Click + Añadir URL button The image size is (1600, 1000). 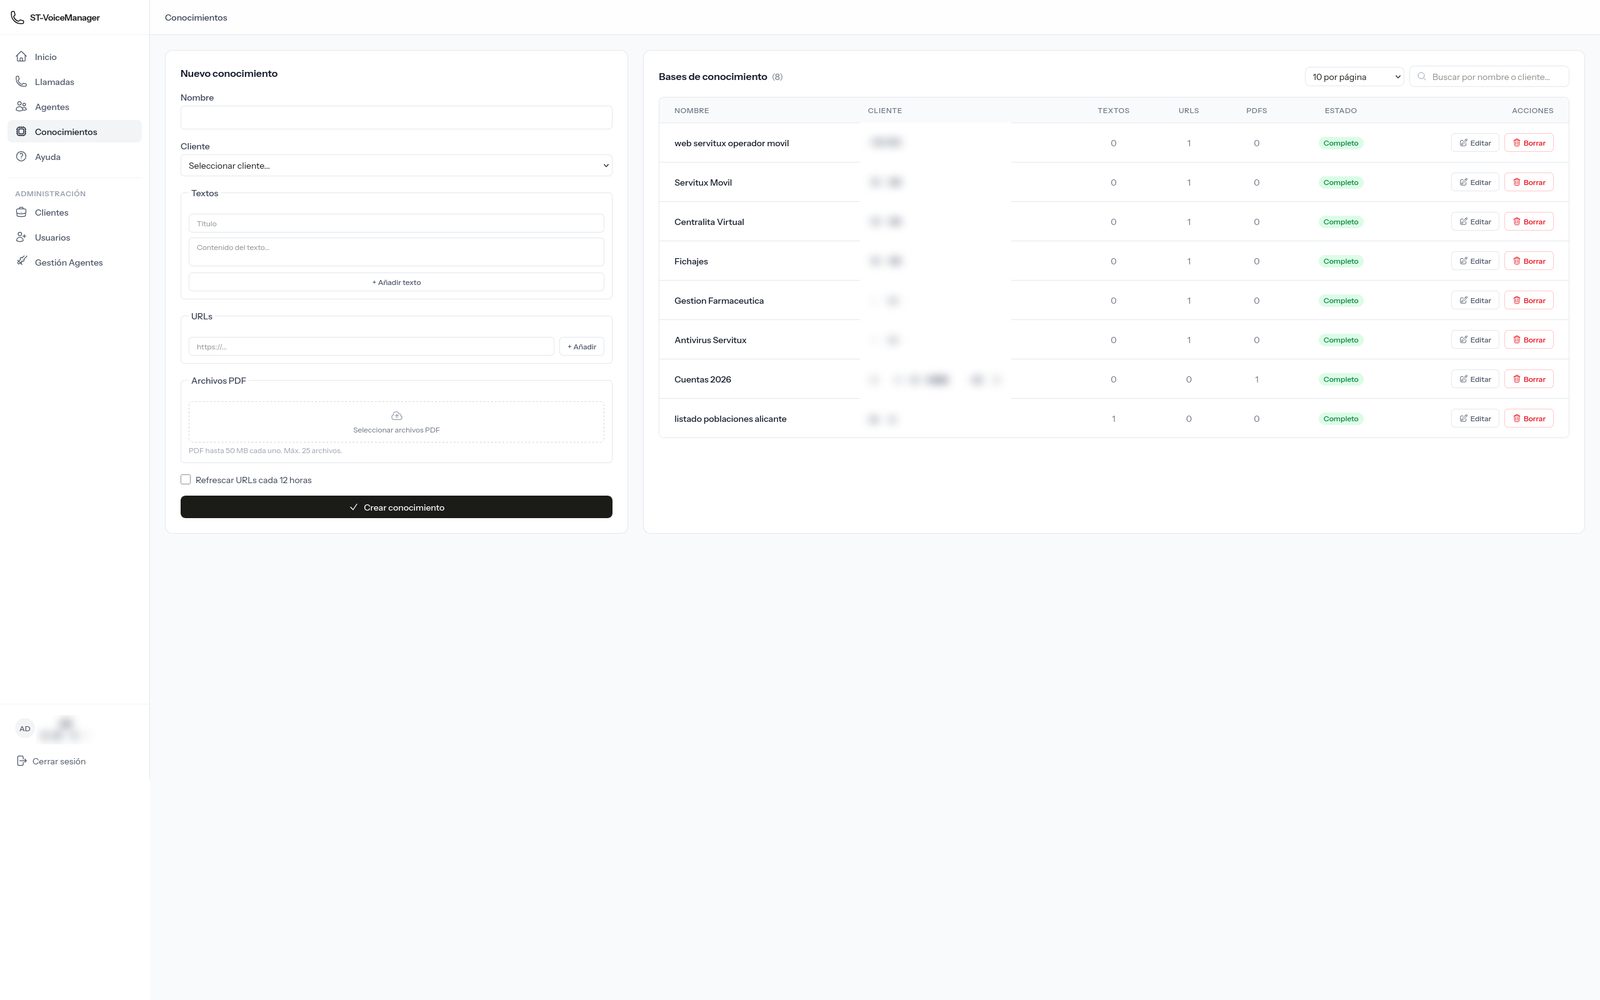click(x=581, y=347)
